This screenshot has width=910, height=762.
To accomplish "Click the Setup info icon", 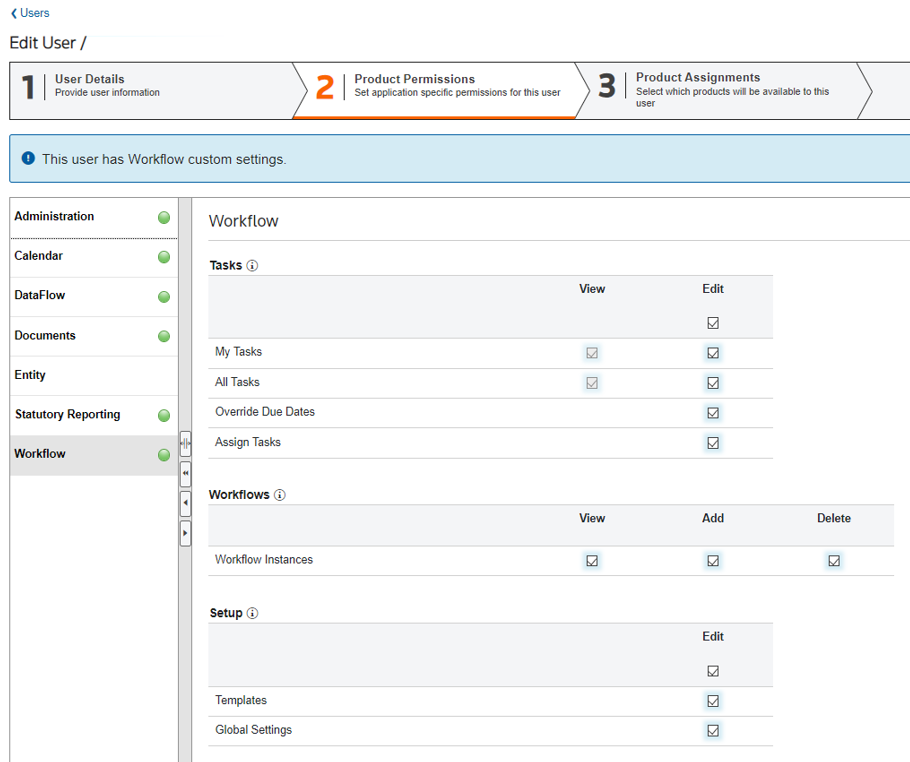I will [252, 613].
